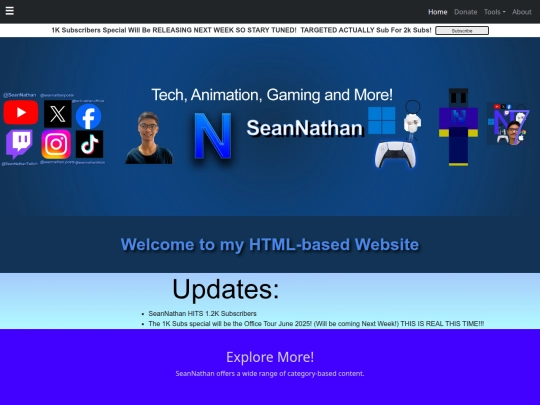Click the Minecraft skin character
The width and height of the screenshot is (540, 405).
(458, 127)
